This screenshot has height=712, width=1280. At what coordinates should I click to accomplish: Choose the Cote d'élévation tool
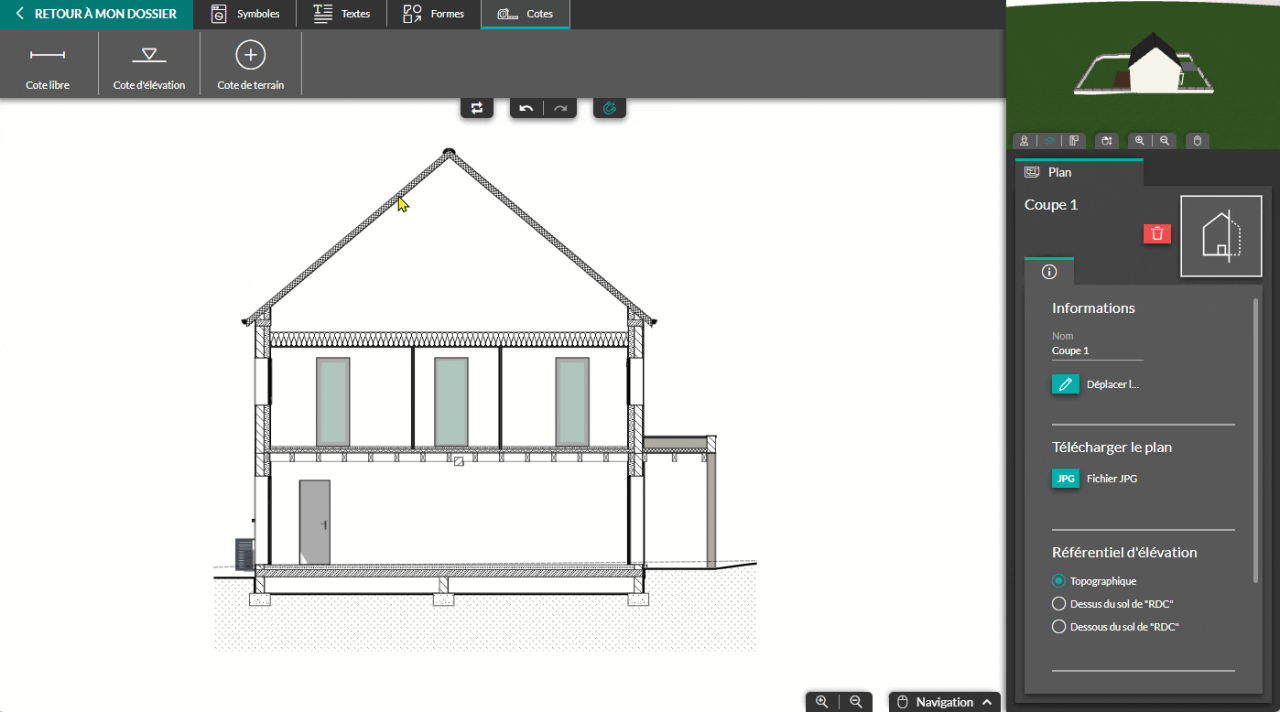[x=149, y=64]
